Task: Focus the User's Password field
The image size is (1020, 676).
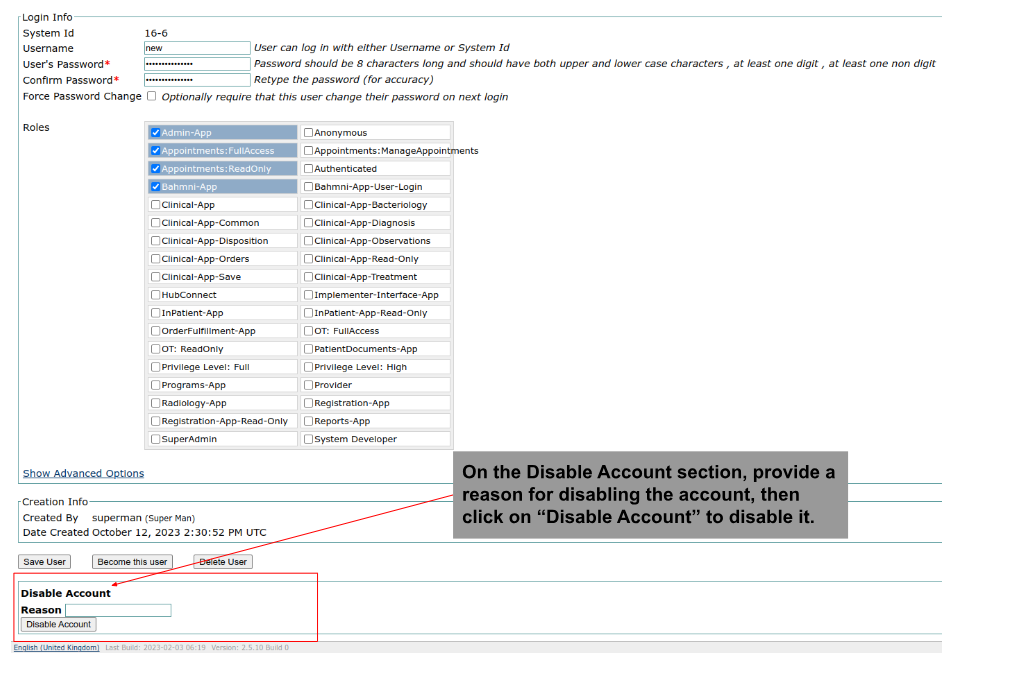Action: [x=197, y=64]
